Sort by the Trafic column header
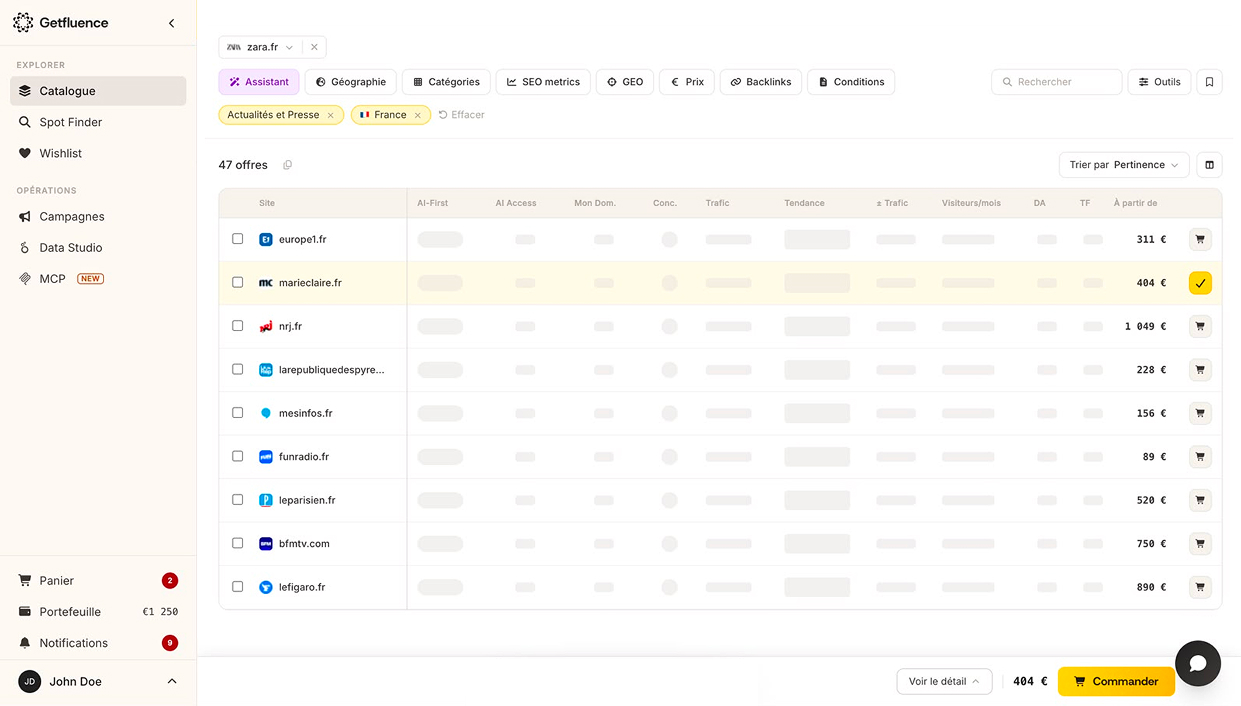 717,203
